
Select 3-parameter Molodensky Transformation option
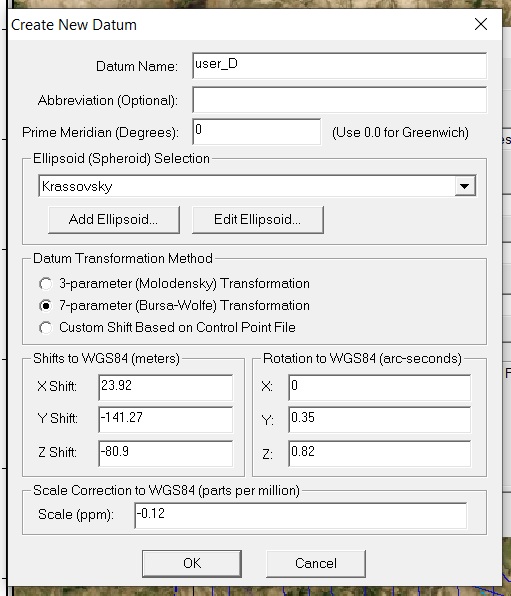tap(46, 284)
